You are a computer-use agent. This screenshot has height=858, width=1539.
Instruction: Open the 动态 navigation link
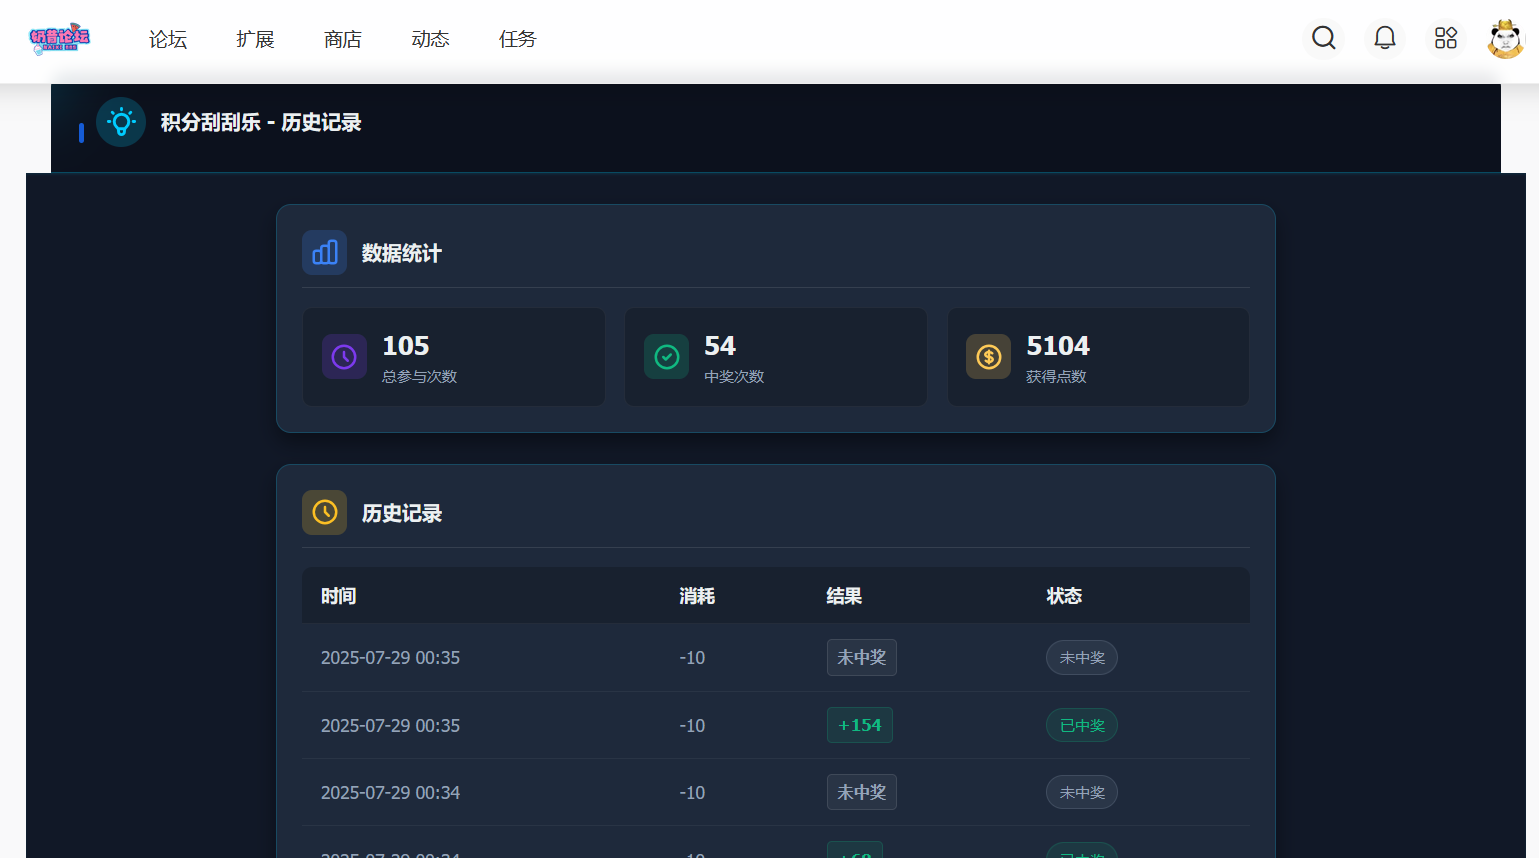430,39
